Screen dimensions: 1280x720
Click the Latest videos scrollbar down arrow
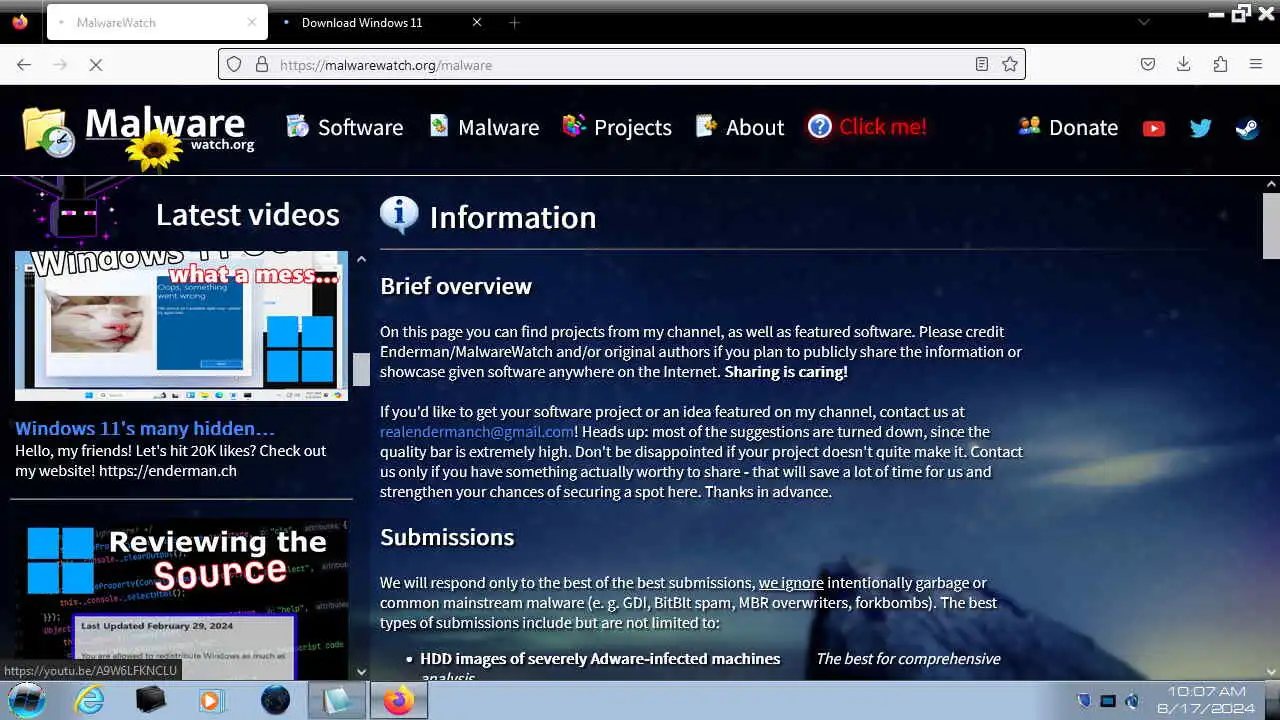point(361,673)
